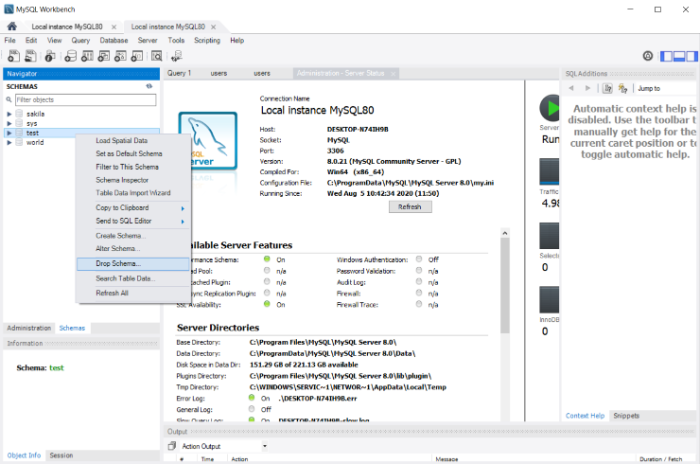Expand the world schema tree node
The width and height of the screenshot is (700, 464).
click(9, 142)
